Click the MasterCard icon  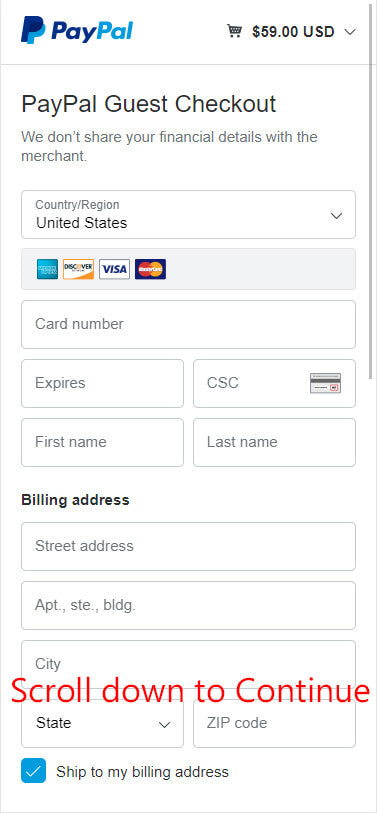[150, 269]
